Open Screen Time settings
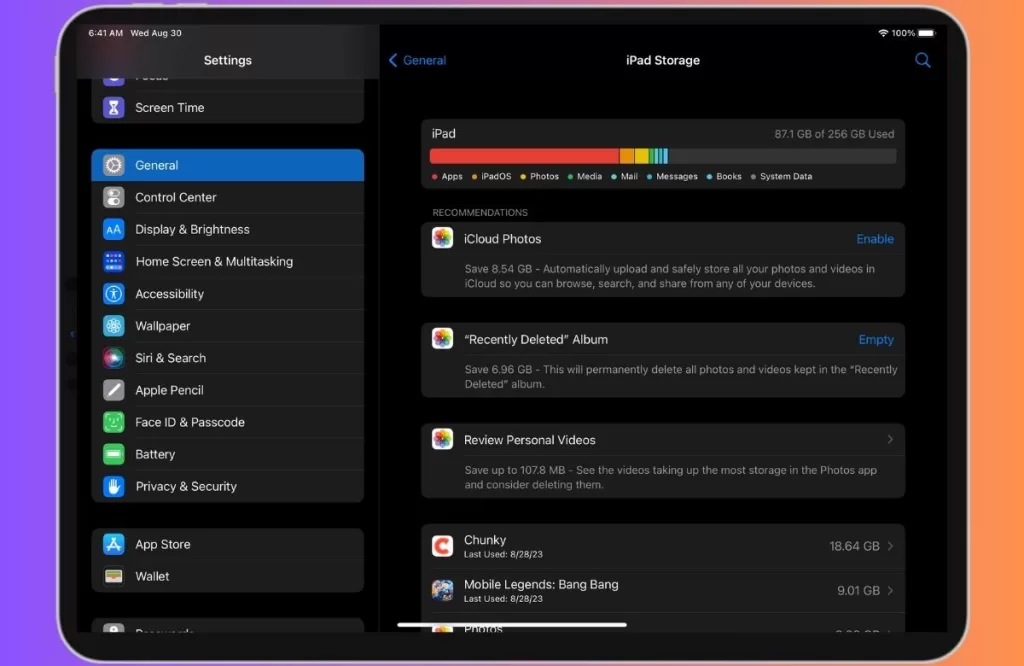This screenshot has width=1024, height=666. 227,107
